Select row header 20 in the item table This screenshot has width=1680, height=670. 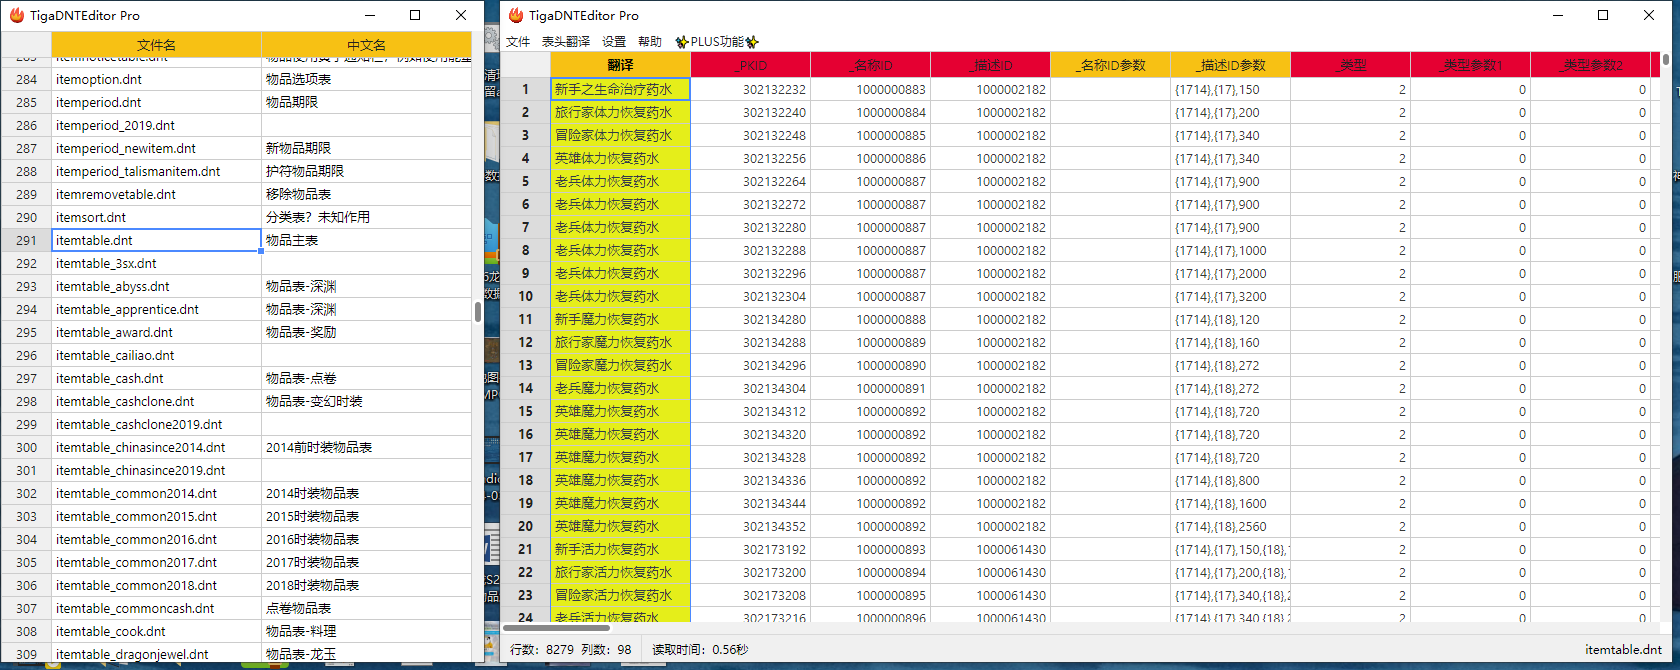pos(525,526)
